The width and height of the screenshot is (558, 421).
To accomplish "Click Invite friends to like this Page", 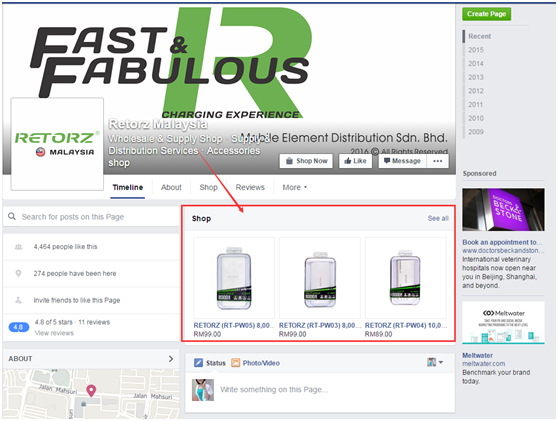I will pos(77,300).
